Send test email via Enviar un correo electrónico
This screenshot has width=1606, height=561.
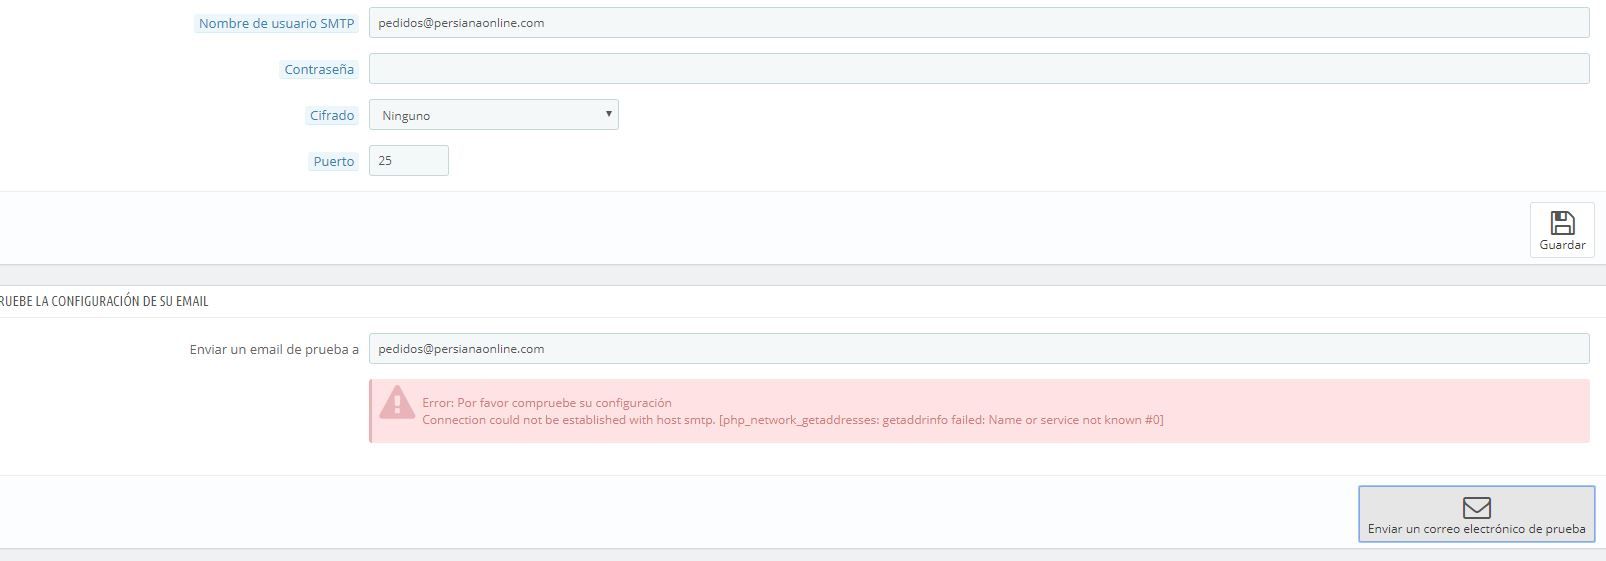click(1476, 514)
